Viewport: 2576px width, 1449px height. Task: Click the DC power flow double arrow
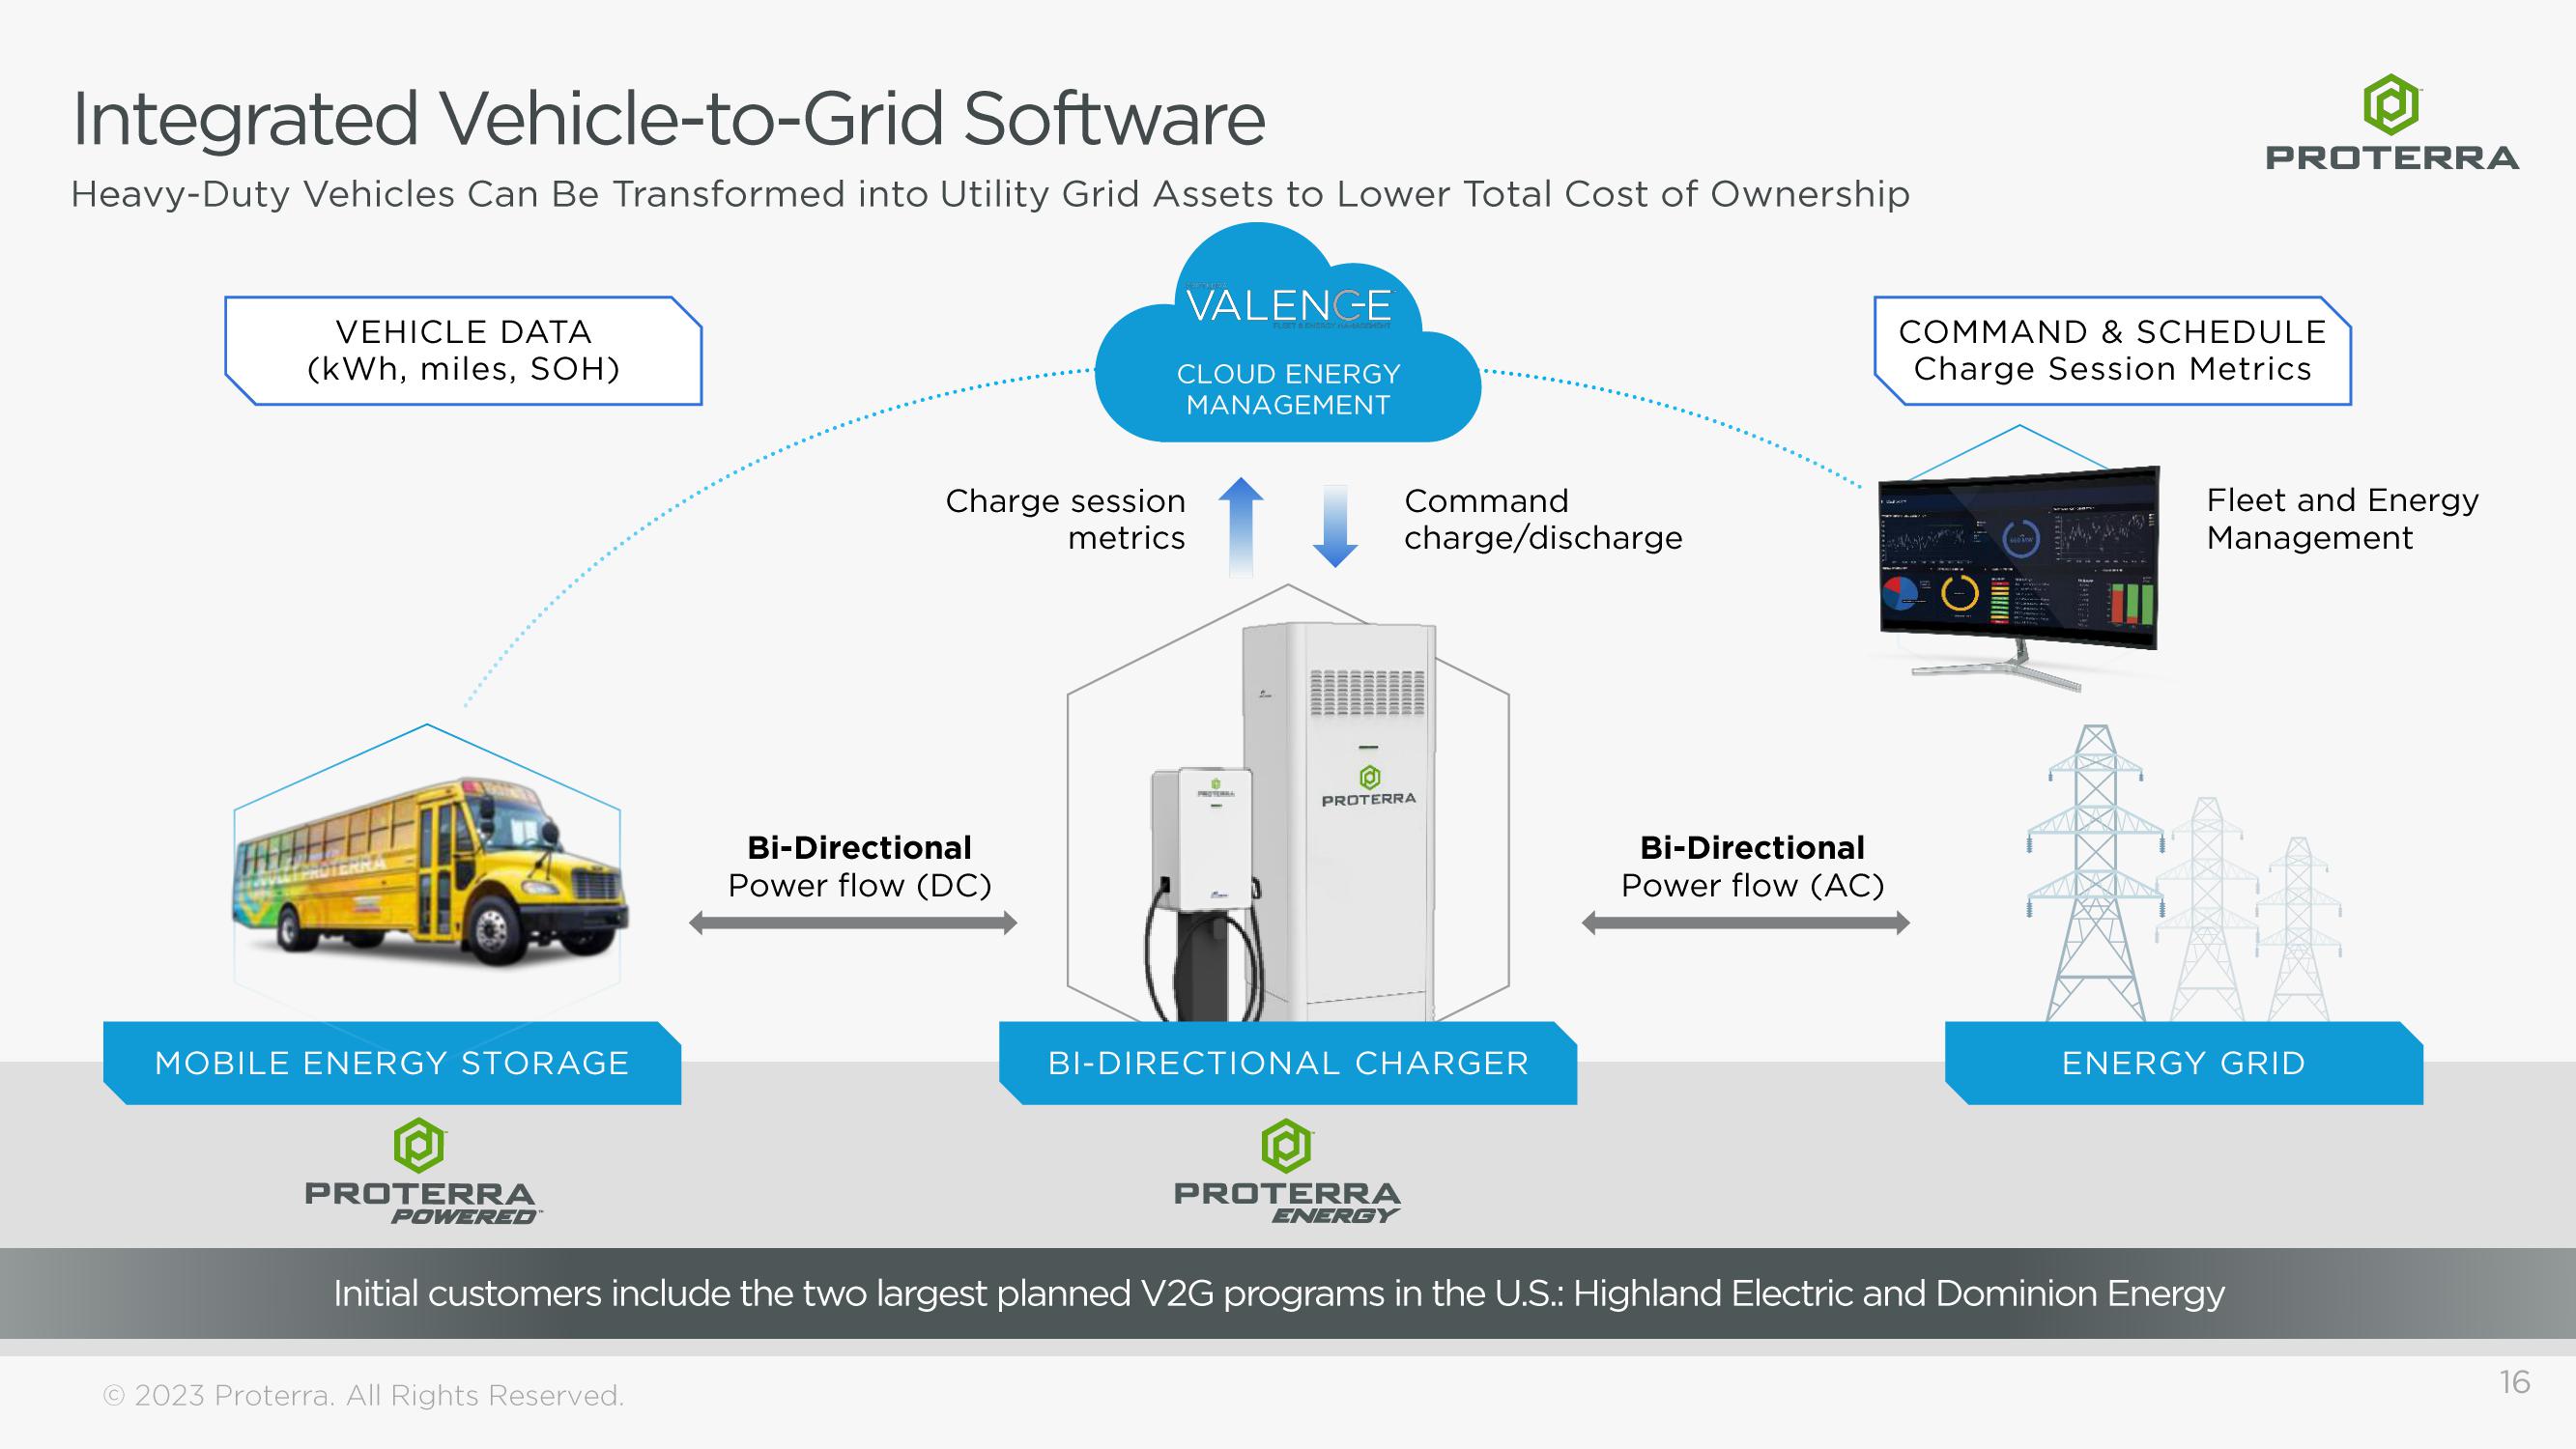click(853, 923)
